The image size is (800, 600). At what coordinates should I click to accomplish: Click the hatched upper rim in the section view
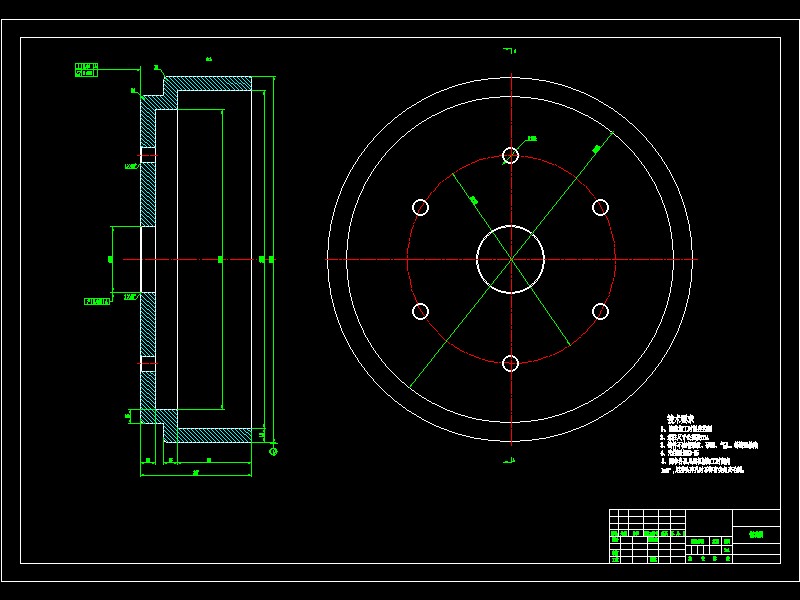208,84
